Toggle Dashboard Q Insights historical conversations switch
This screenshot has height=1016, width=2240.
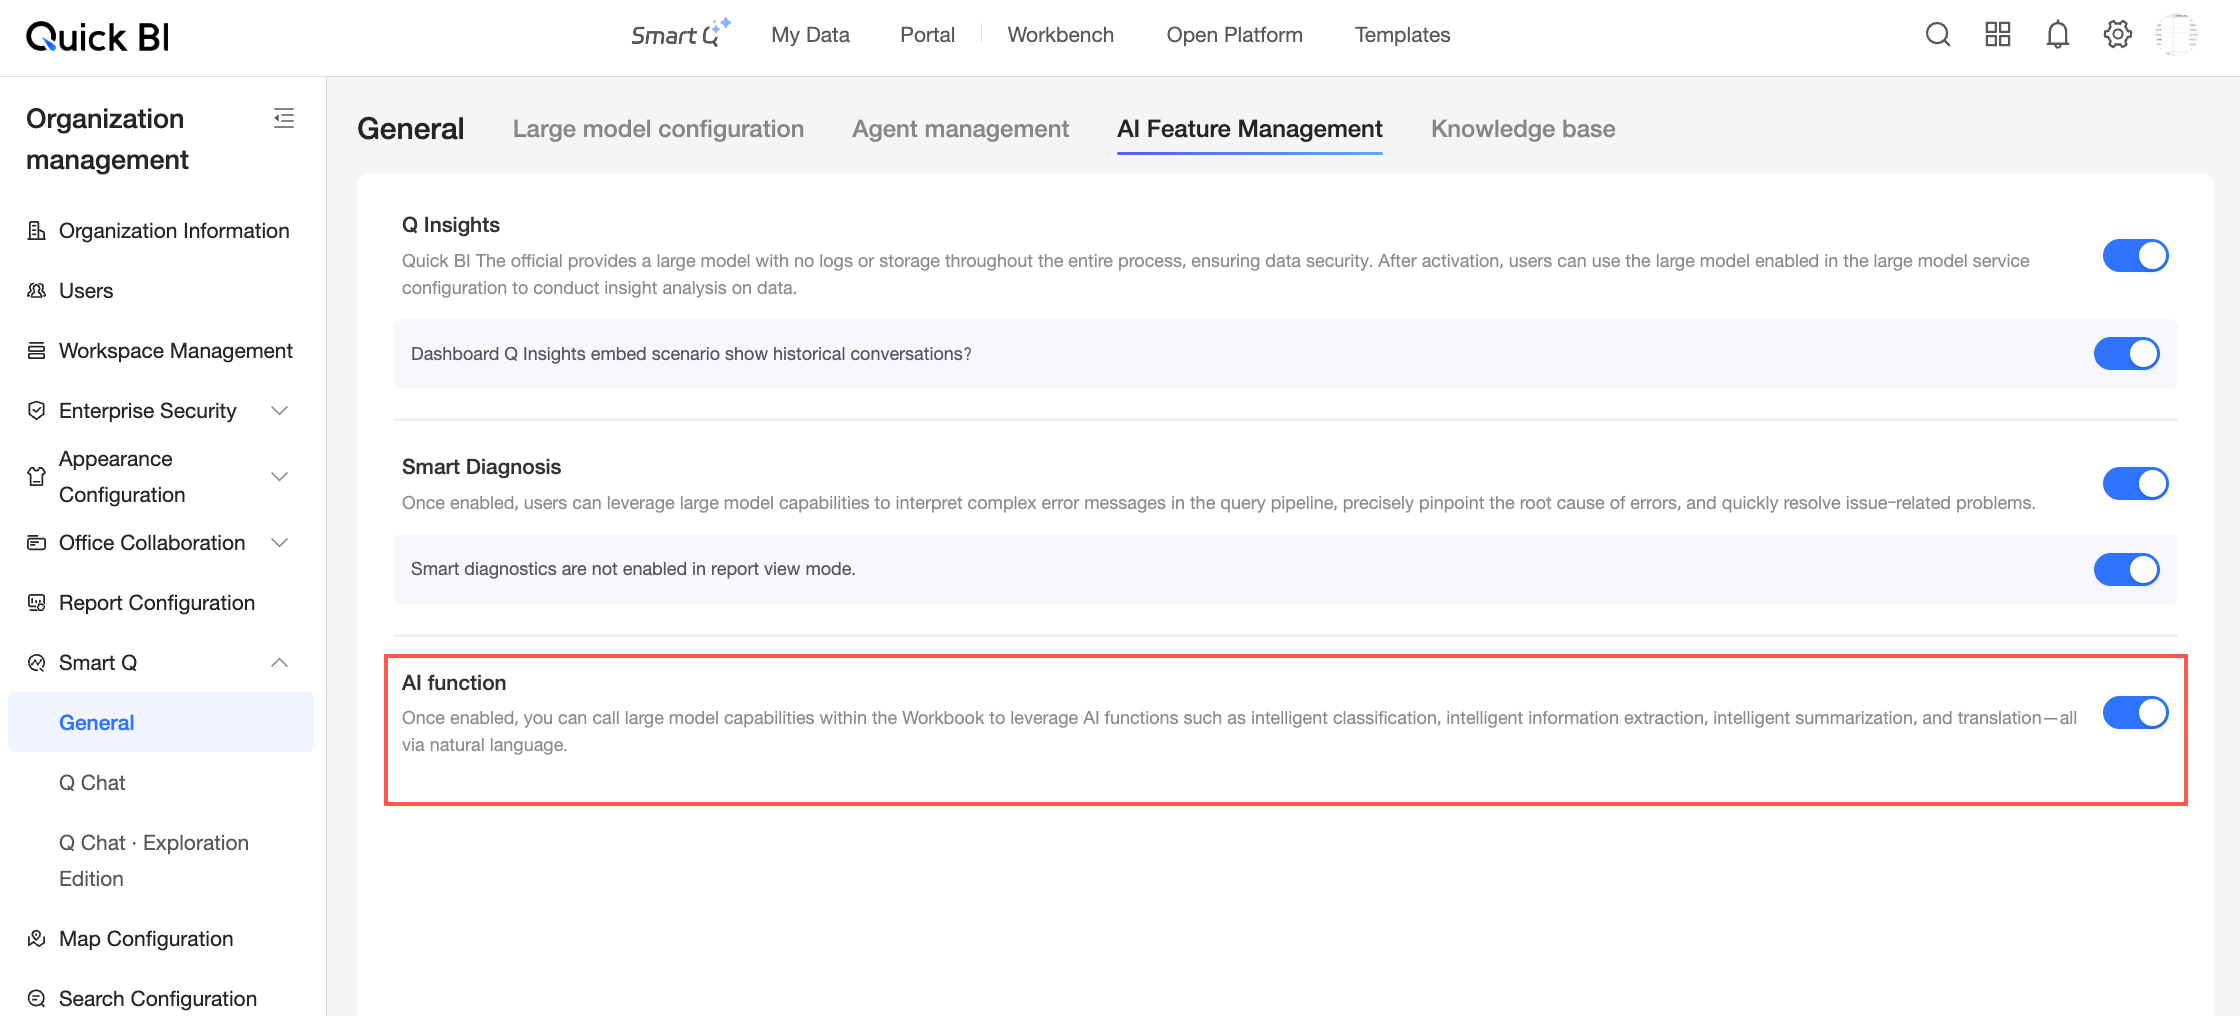pyautogui.click(x=2127, y=354)
